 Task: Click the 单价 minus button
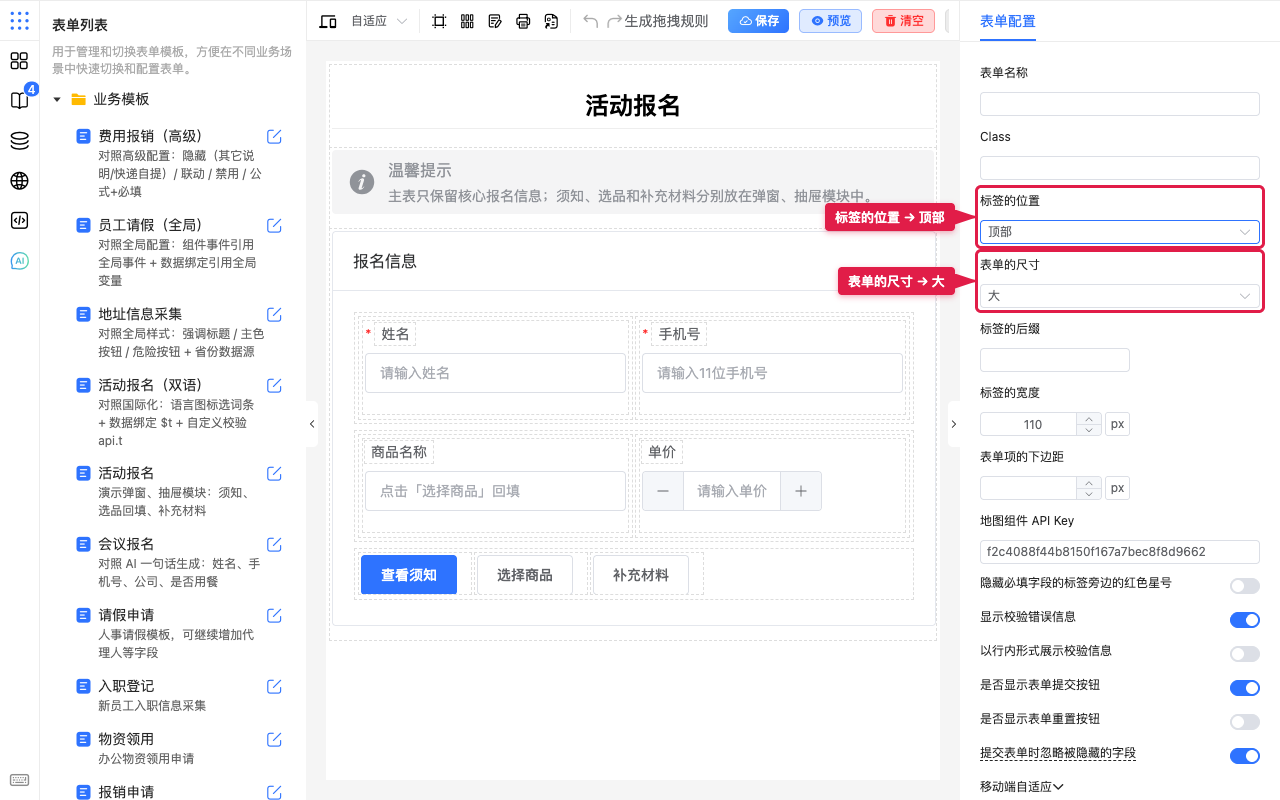point(663,491)
